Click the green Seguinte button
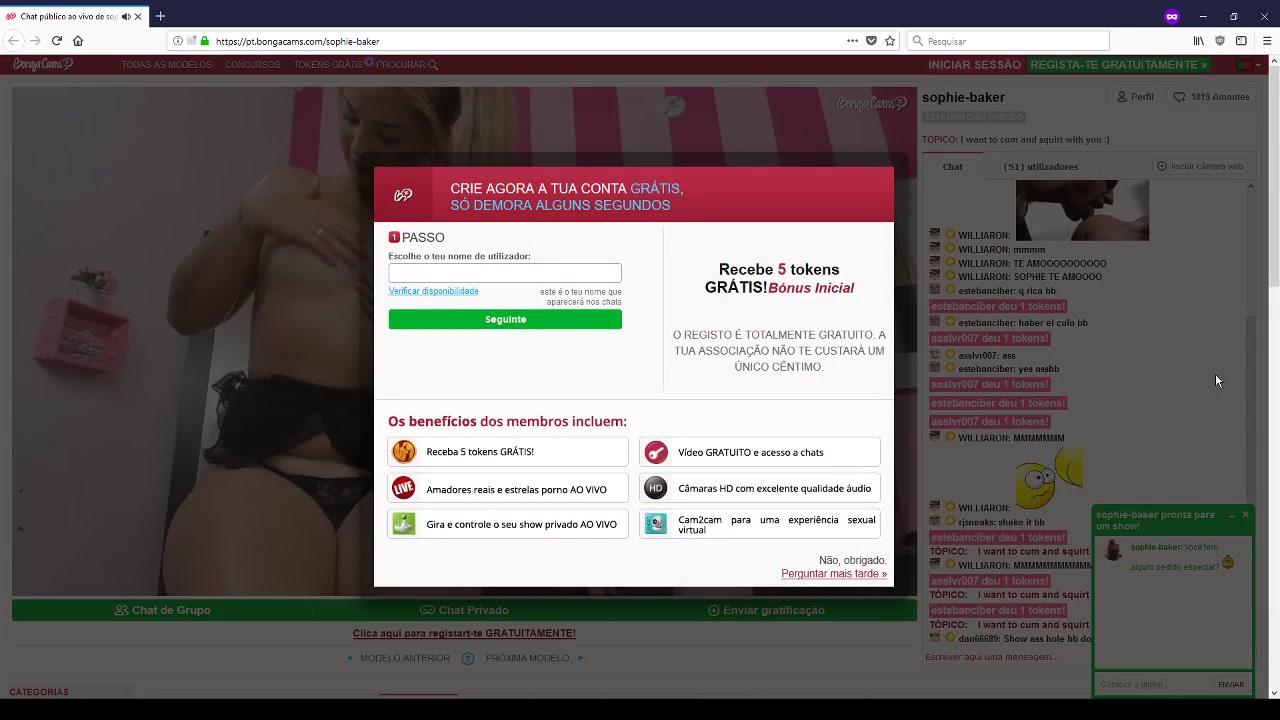This screenshot has width=1280, height=720. point(505,319)
